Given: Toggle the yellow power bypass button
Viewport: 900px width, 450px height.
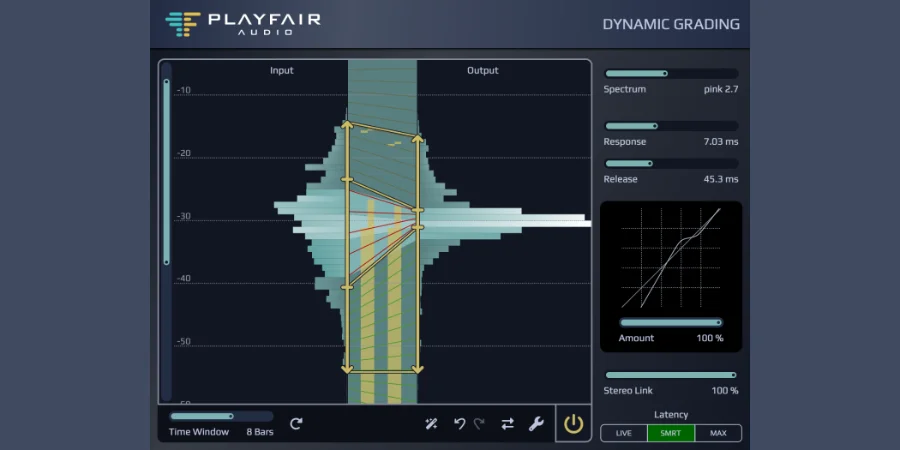Looking at the screenshot, I should click(573, 424).
